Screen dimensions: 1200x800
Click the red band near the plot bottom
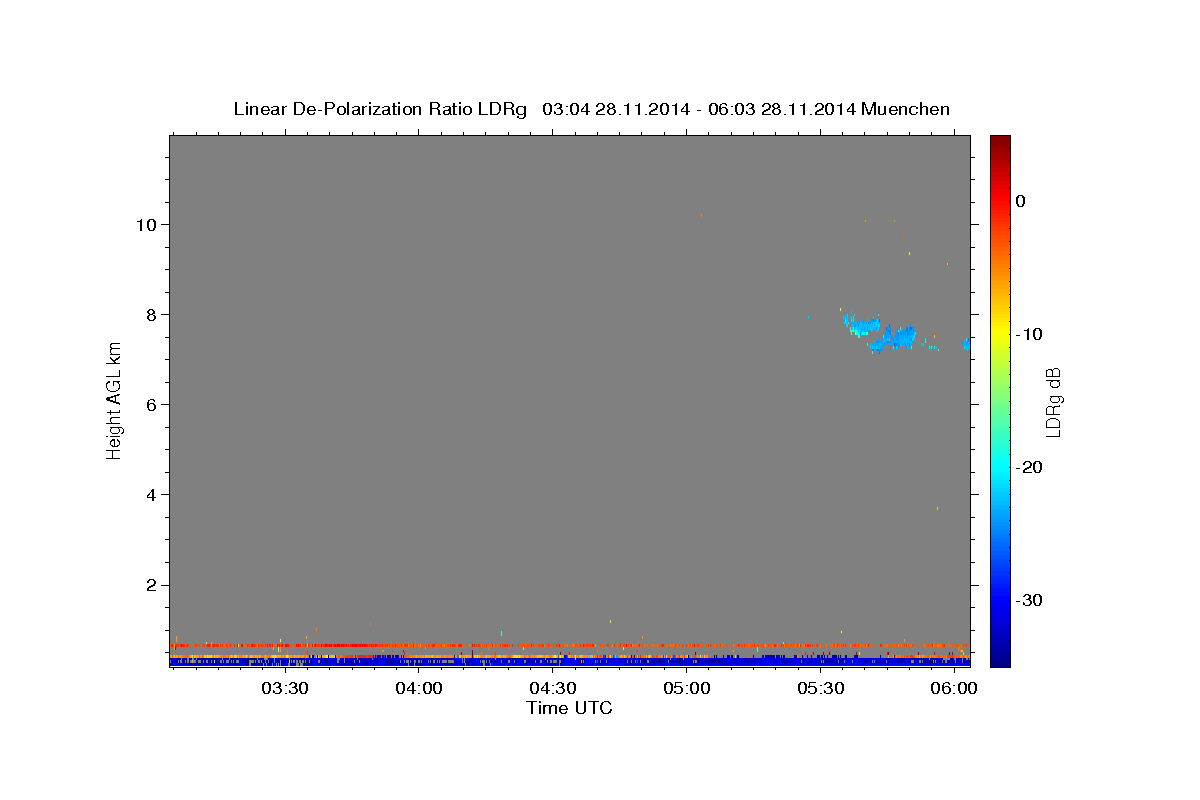[569, 645]
